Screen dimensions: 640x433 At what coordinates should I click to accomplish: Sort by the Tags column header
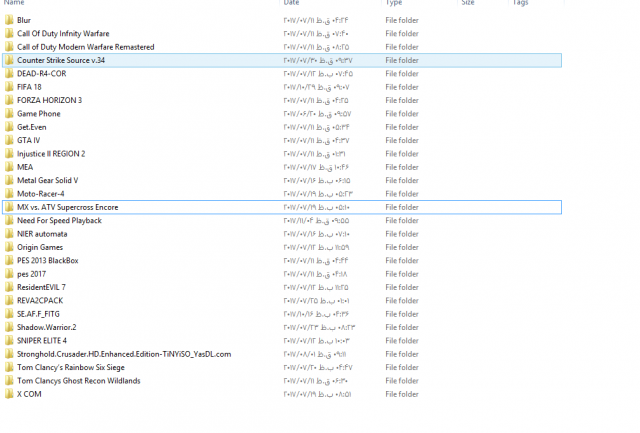tap(520, 2)
